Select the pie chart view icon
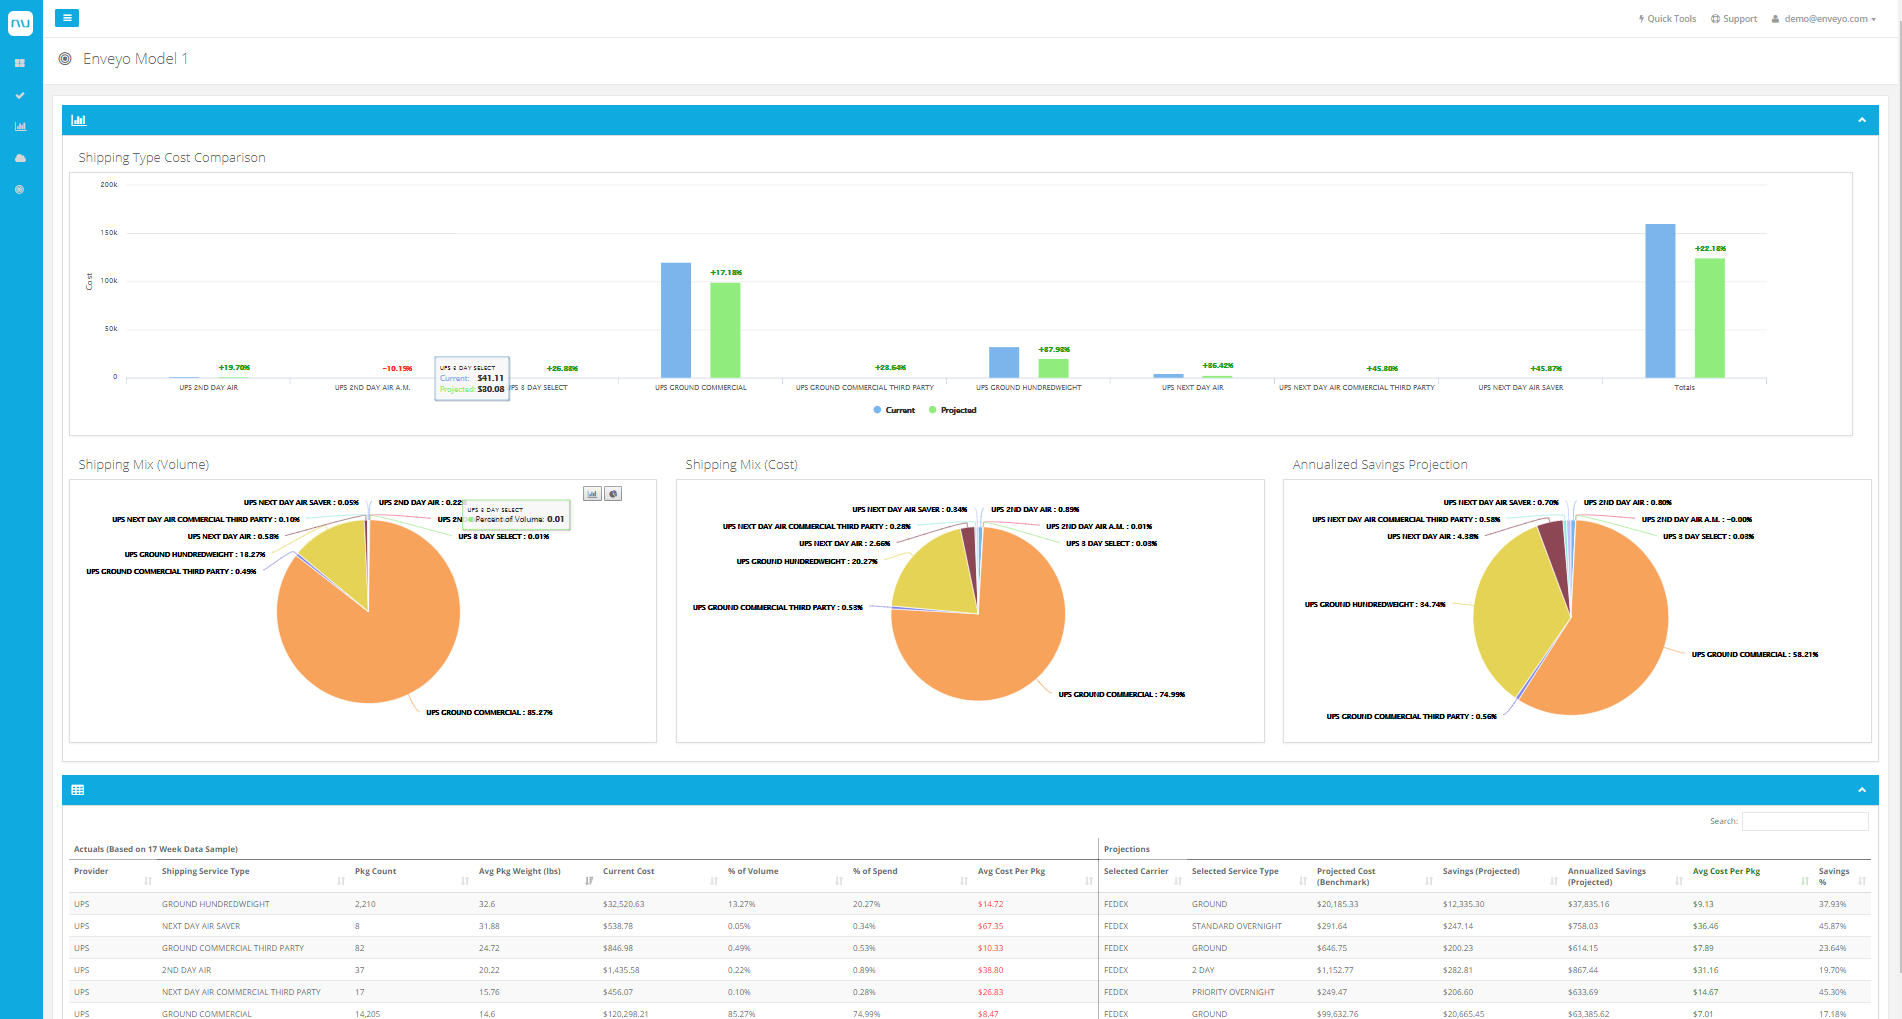The height and width of the screenshot is (1019, 1902). coord(613,493)
